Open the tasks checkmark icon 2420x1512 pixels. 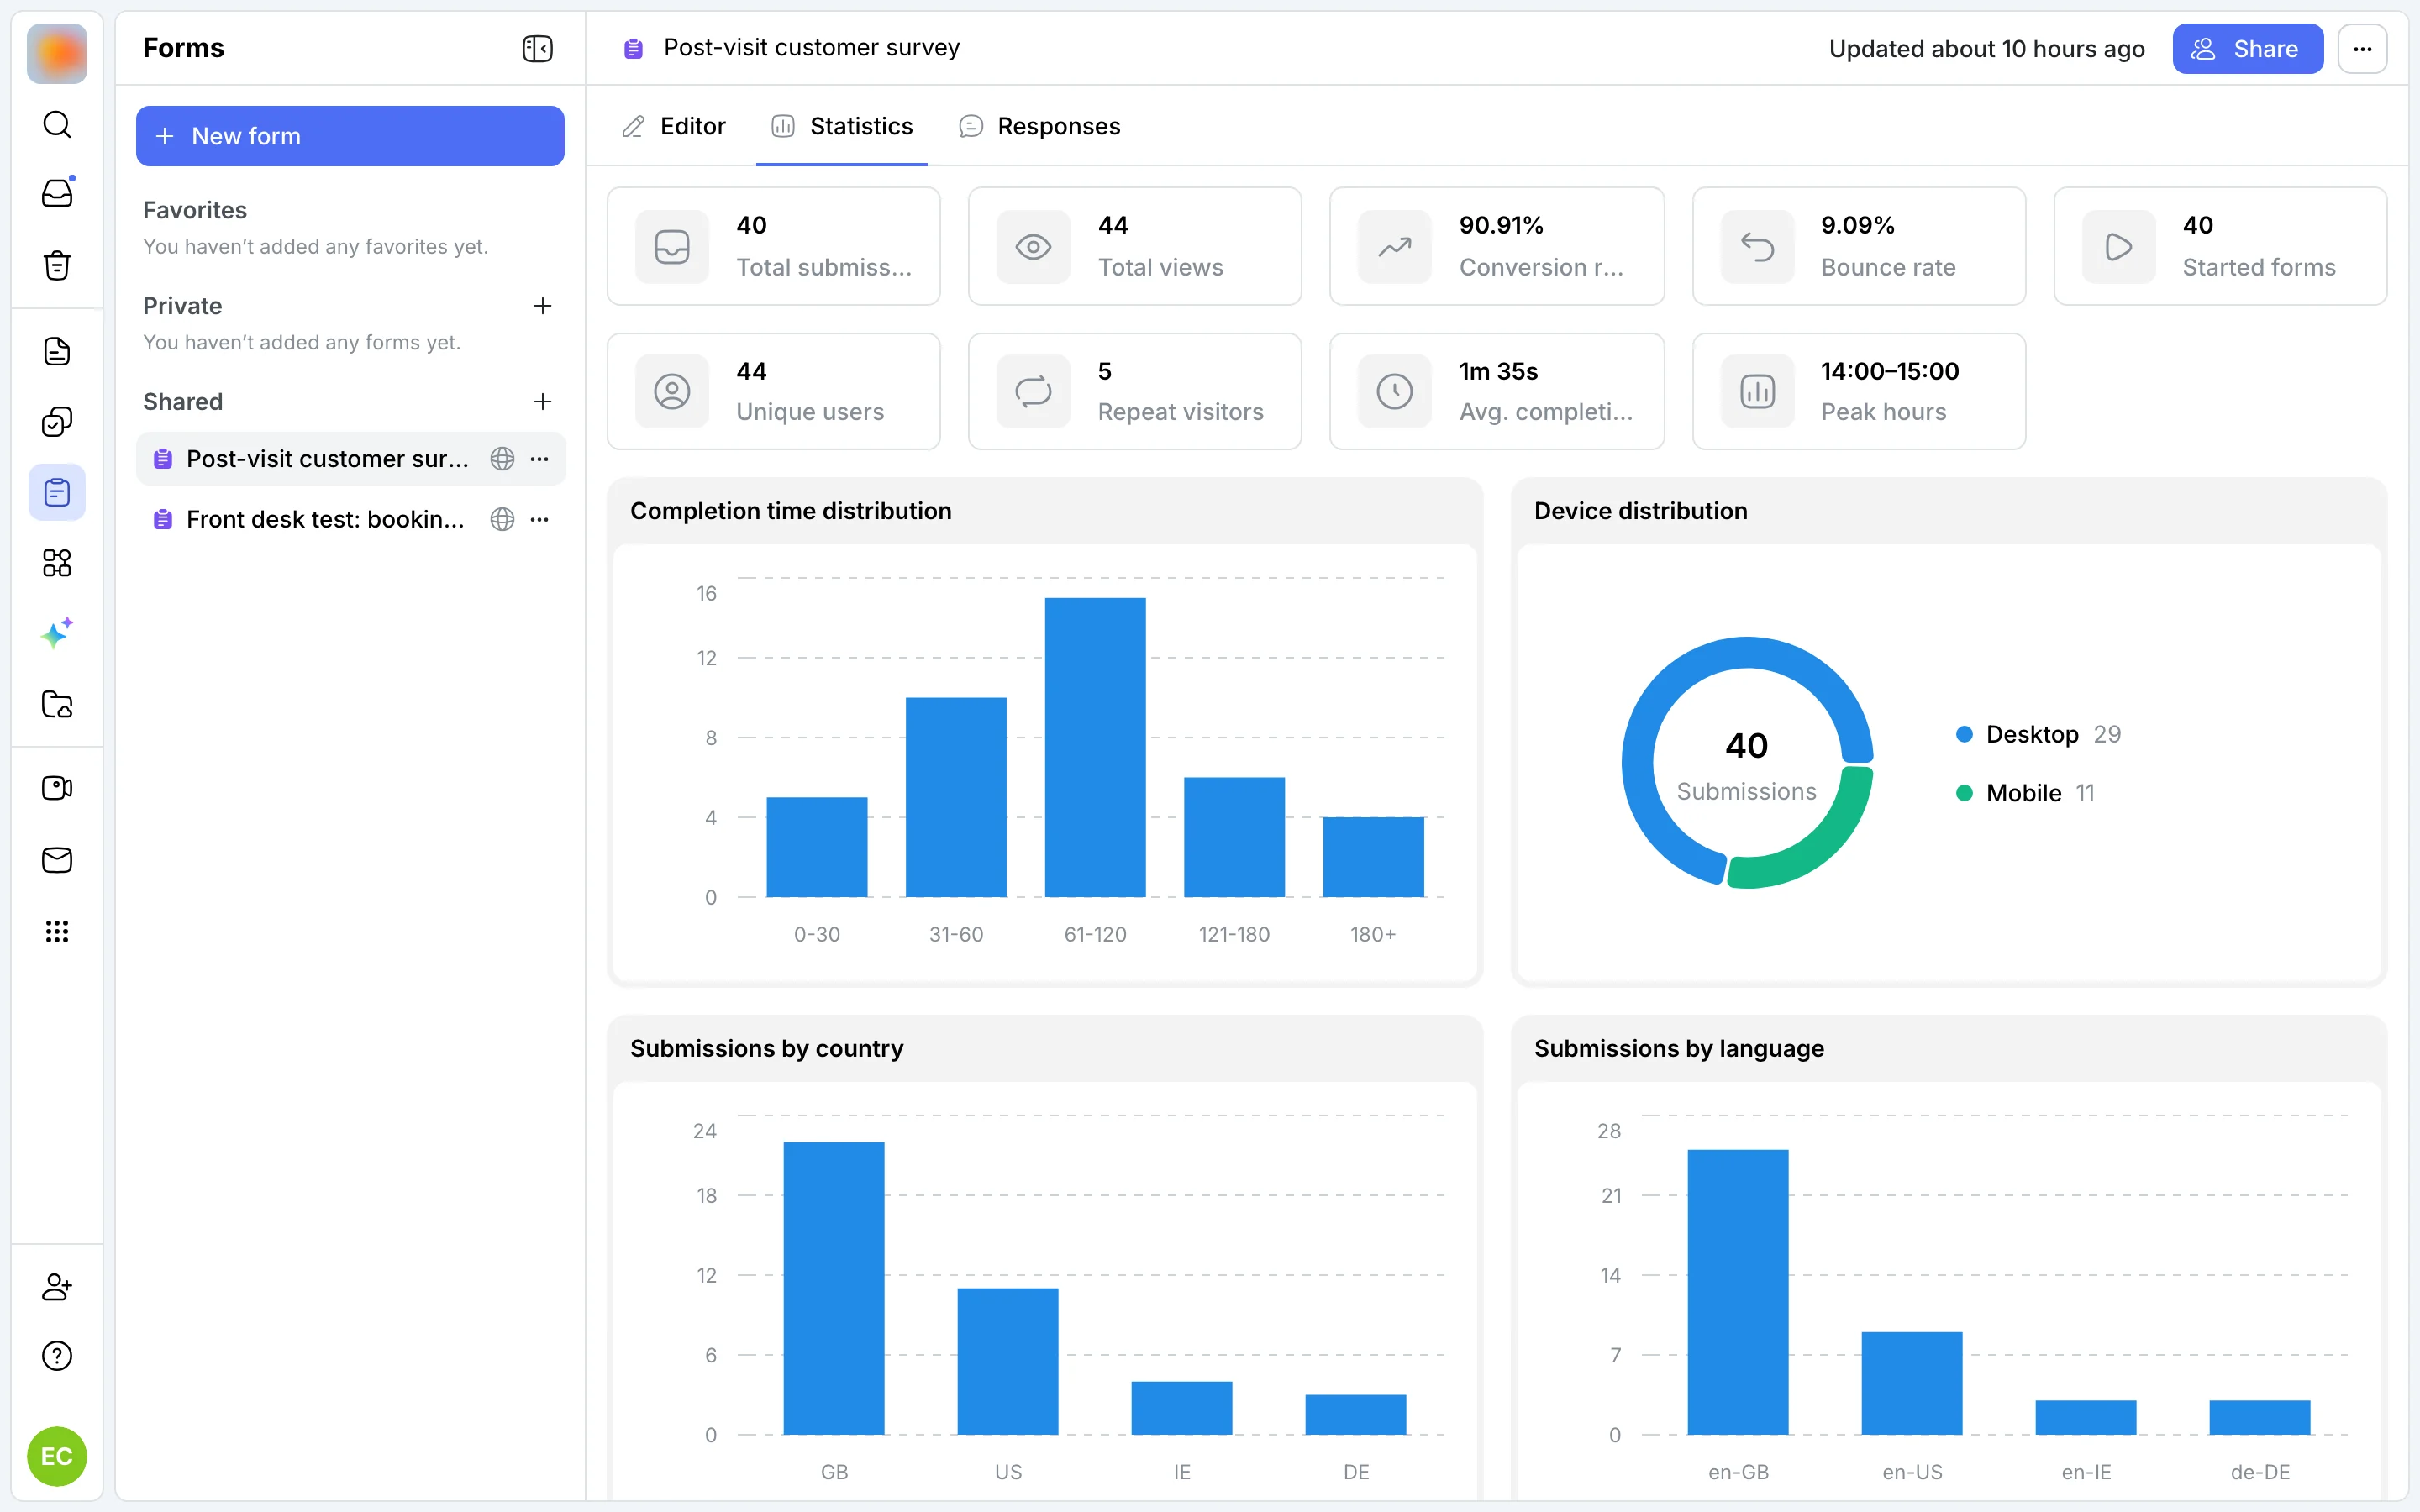[57, 422]
